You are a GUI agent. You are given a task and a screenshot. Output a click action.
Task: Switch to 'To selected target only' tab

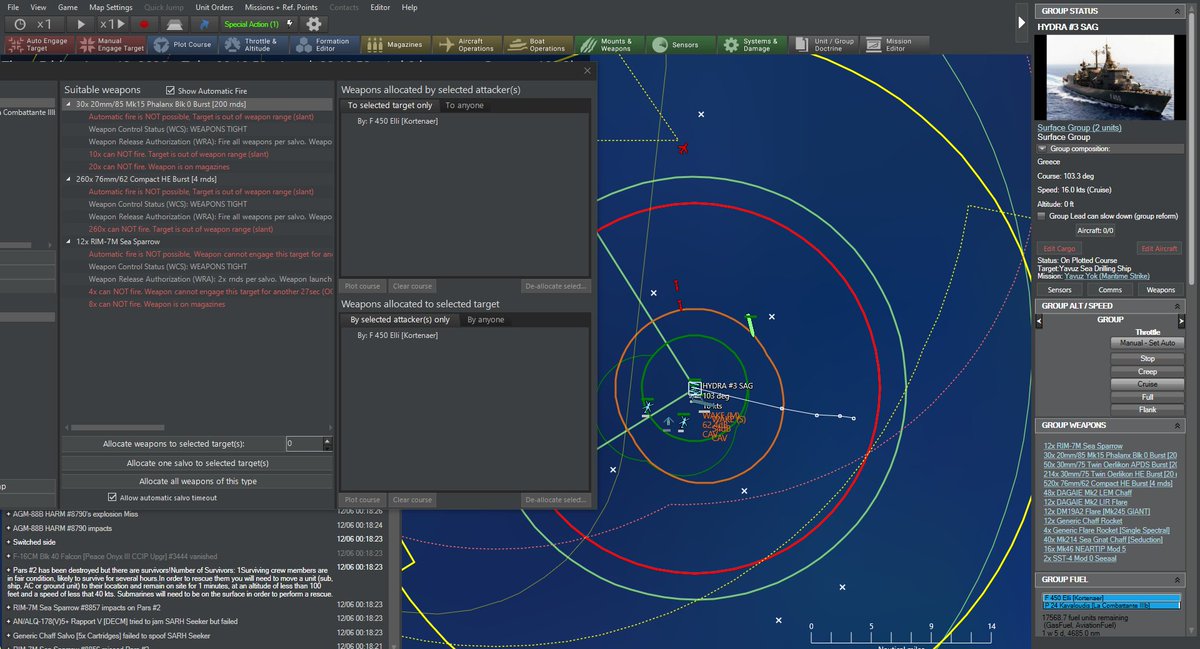(x=390, y=105)
